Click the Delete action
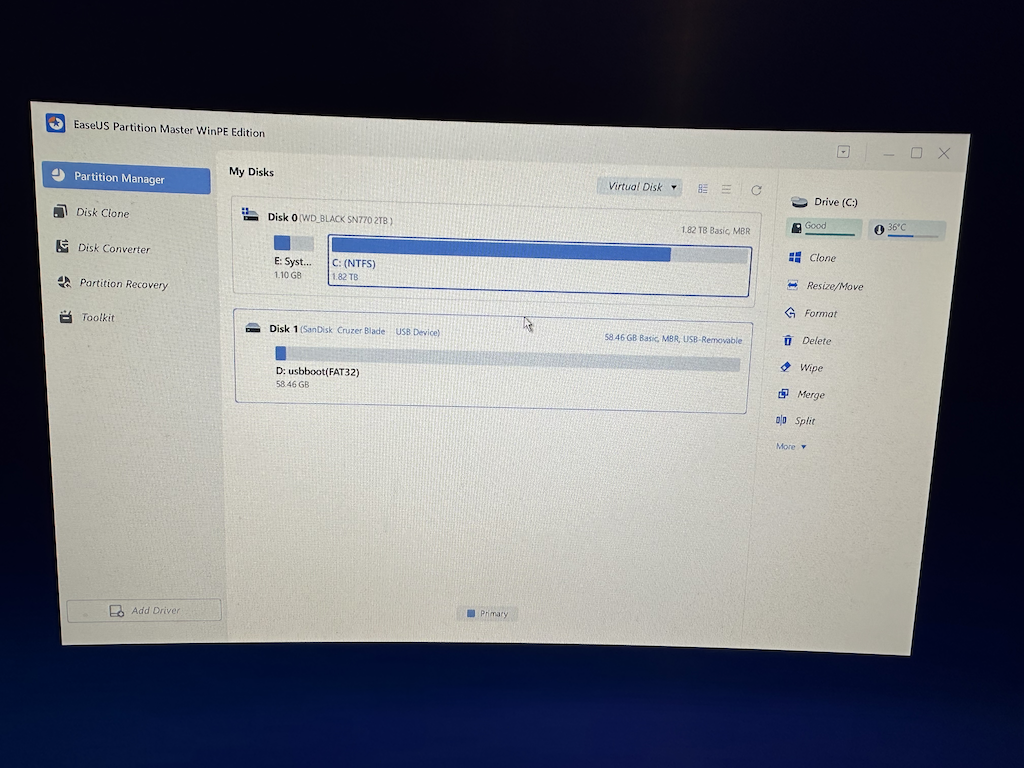 pyautogui.click(x=816, y=341)
